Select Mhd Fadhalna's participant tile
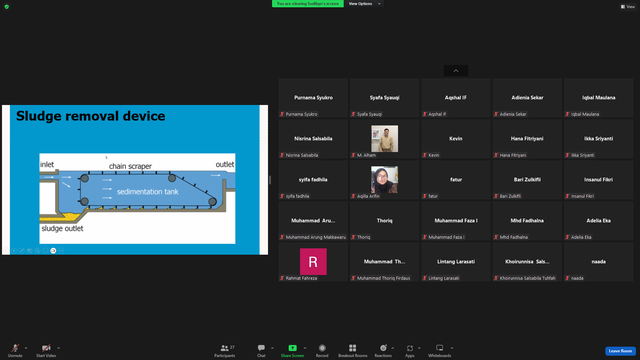Image resolution: width=640 pixels, height=360 pixels. [527, 221]
